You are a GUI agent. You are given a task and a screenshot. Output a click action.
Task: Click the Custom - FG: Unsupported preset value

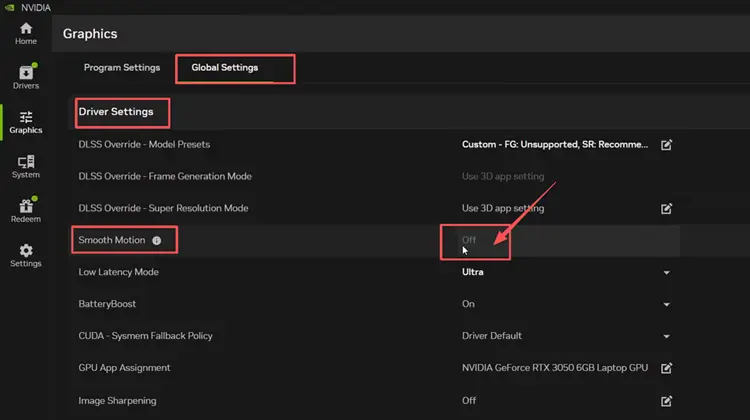pos(555,144)
